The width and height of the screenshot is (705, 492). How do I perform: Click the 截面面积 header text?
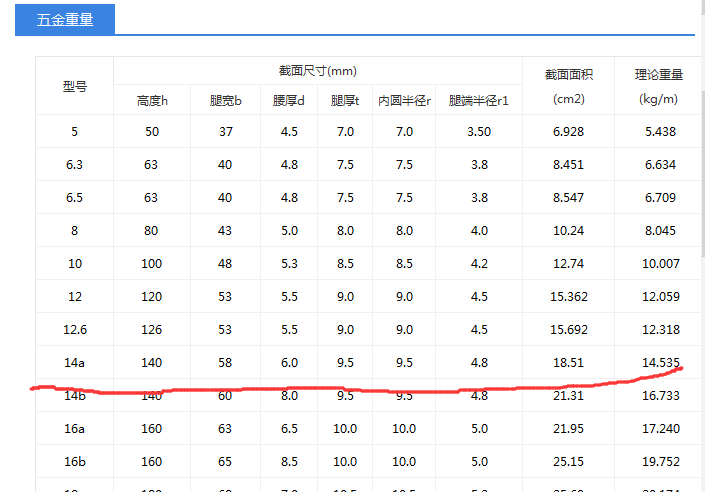[x=569, y=75]
